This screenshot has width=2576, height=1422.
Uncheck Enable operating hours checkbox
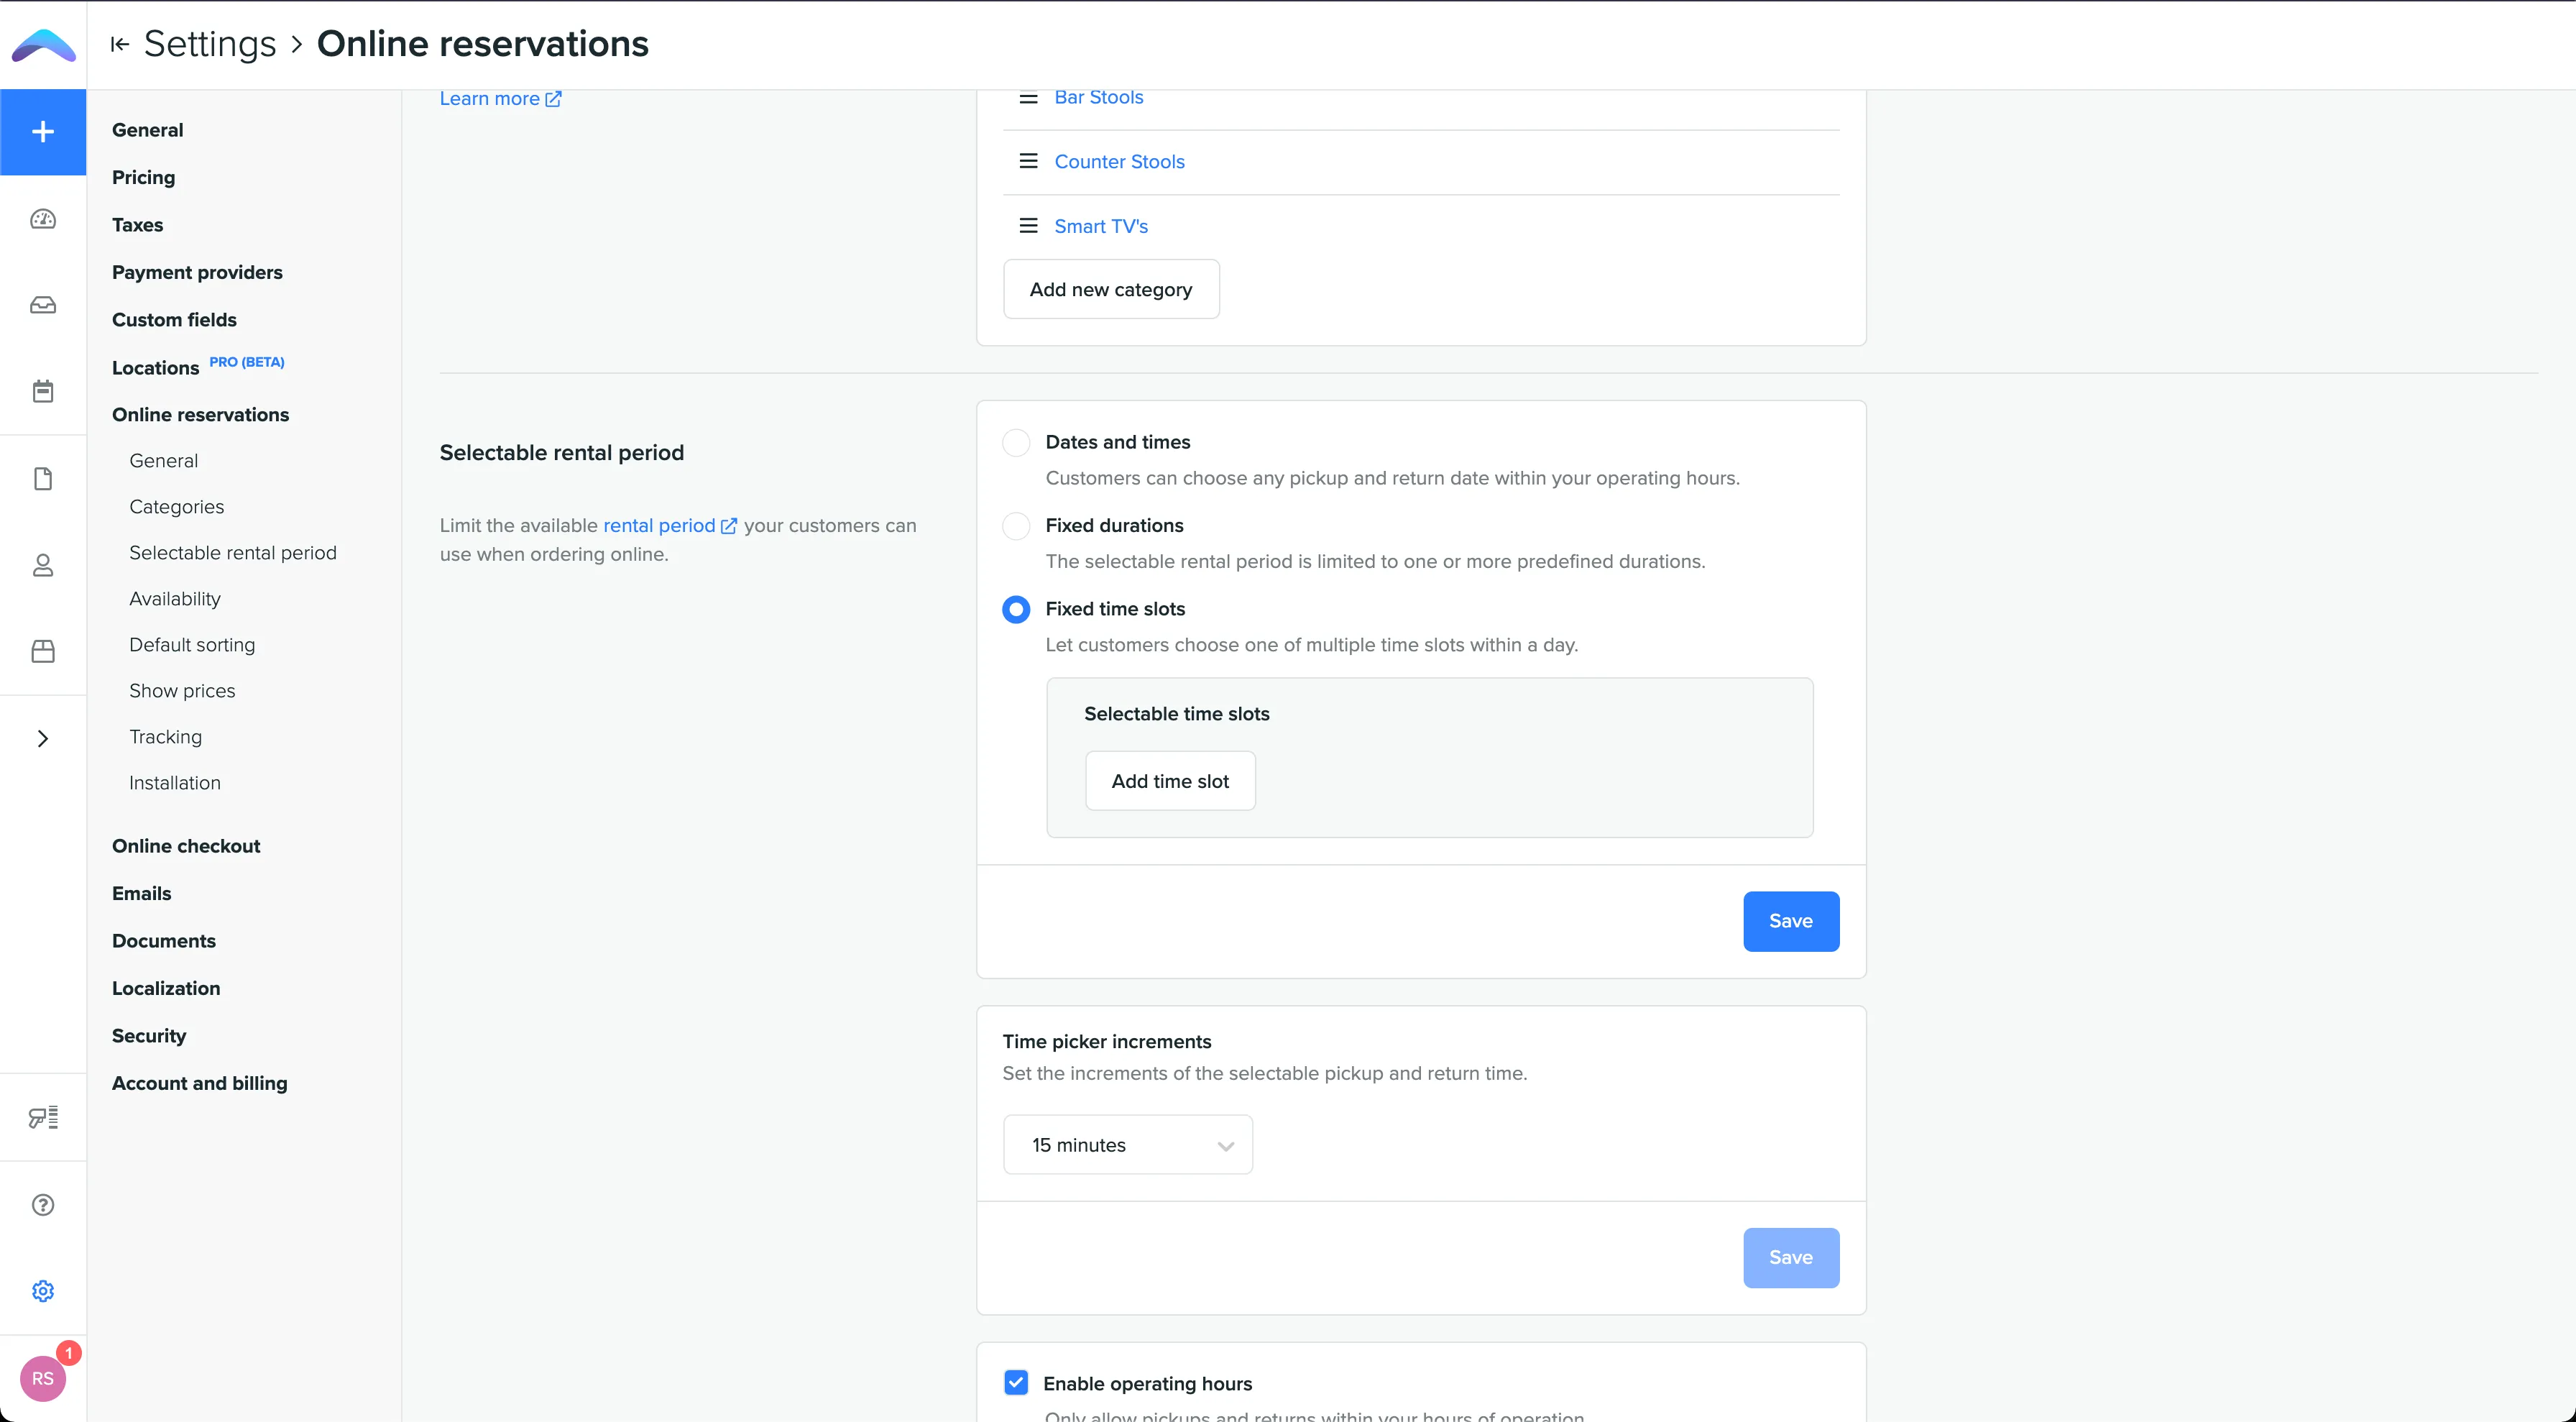coord(1016,1383)
